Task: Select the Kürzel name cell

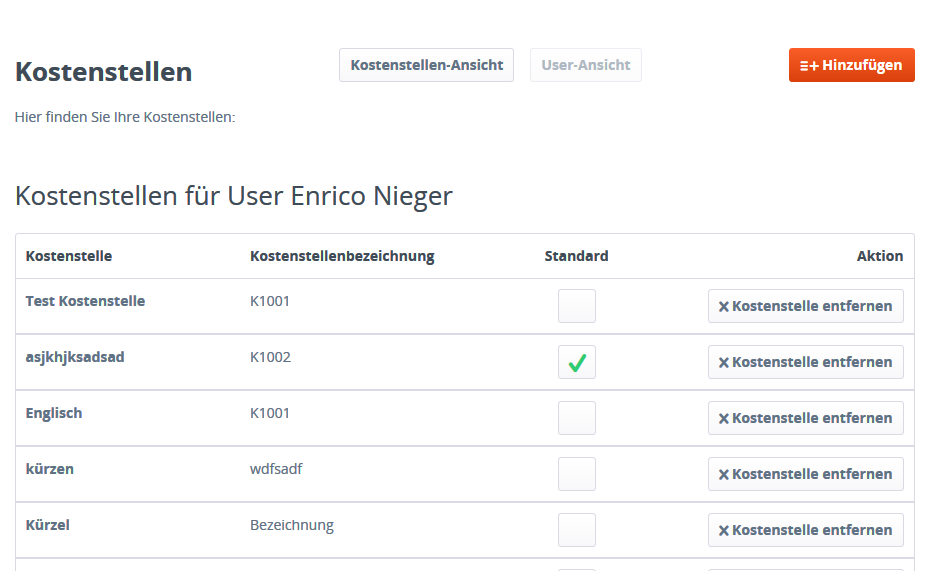Action: tap(48, 525)
